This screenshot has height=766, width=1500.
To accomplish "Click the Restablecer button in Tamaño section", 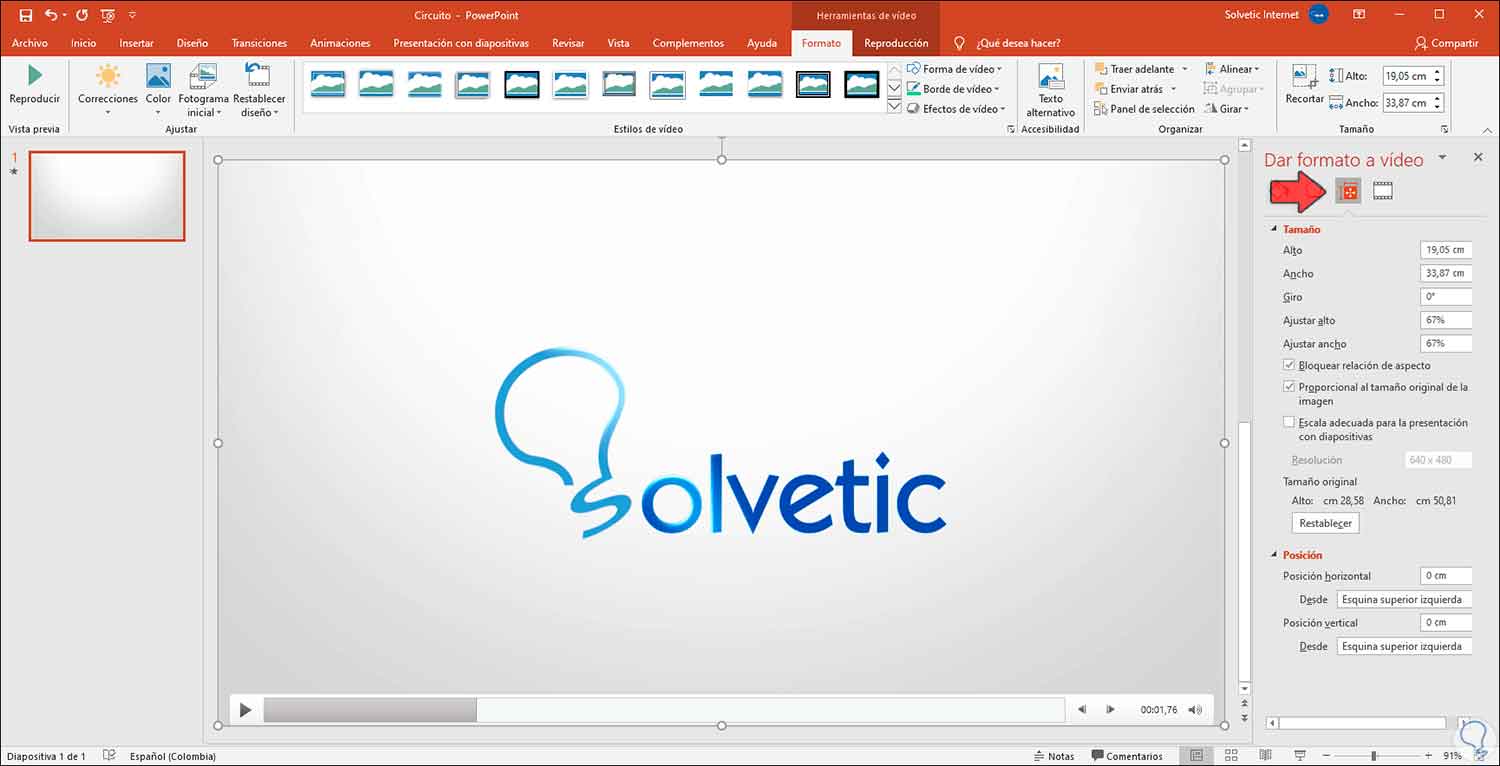I will [x=1325, y=523].
